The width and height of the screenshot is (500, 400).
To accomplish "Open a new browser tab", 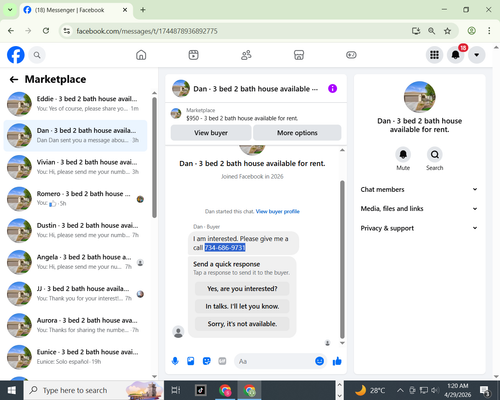I will [x=143, y=10].
